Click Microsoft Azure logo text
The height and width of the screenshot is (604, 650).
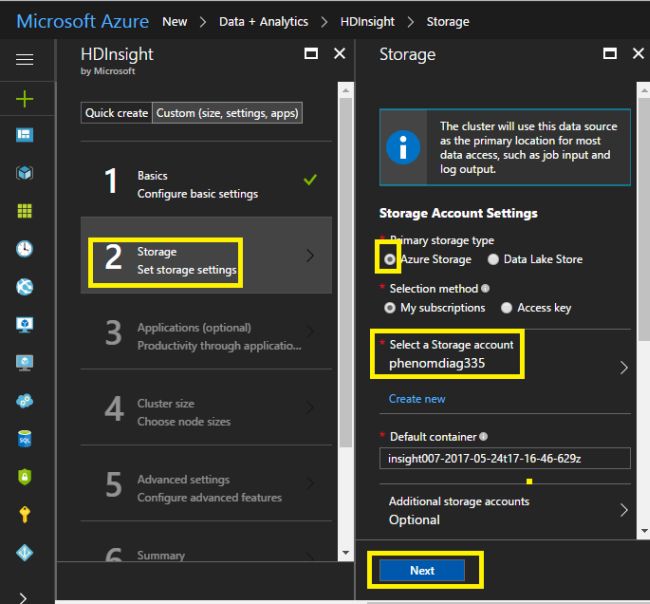(x=82, y=21)
